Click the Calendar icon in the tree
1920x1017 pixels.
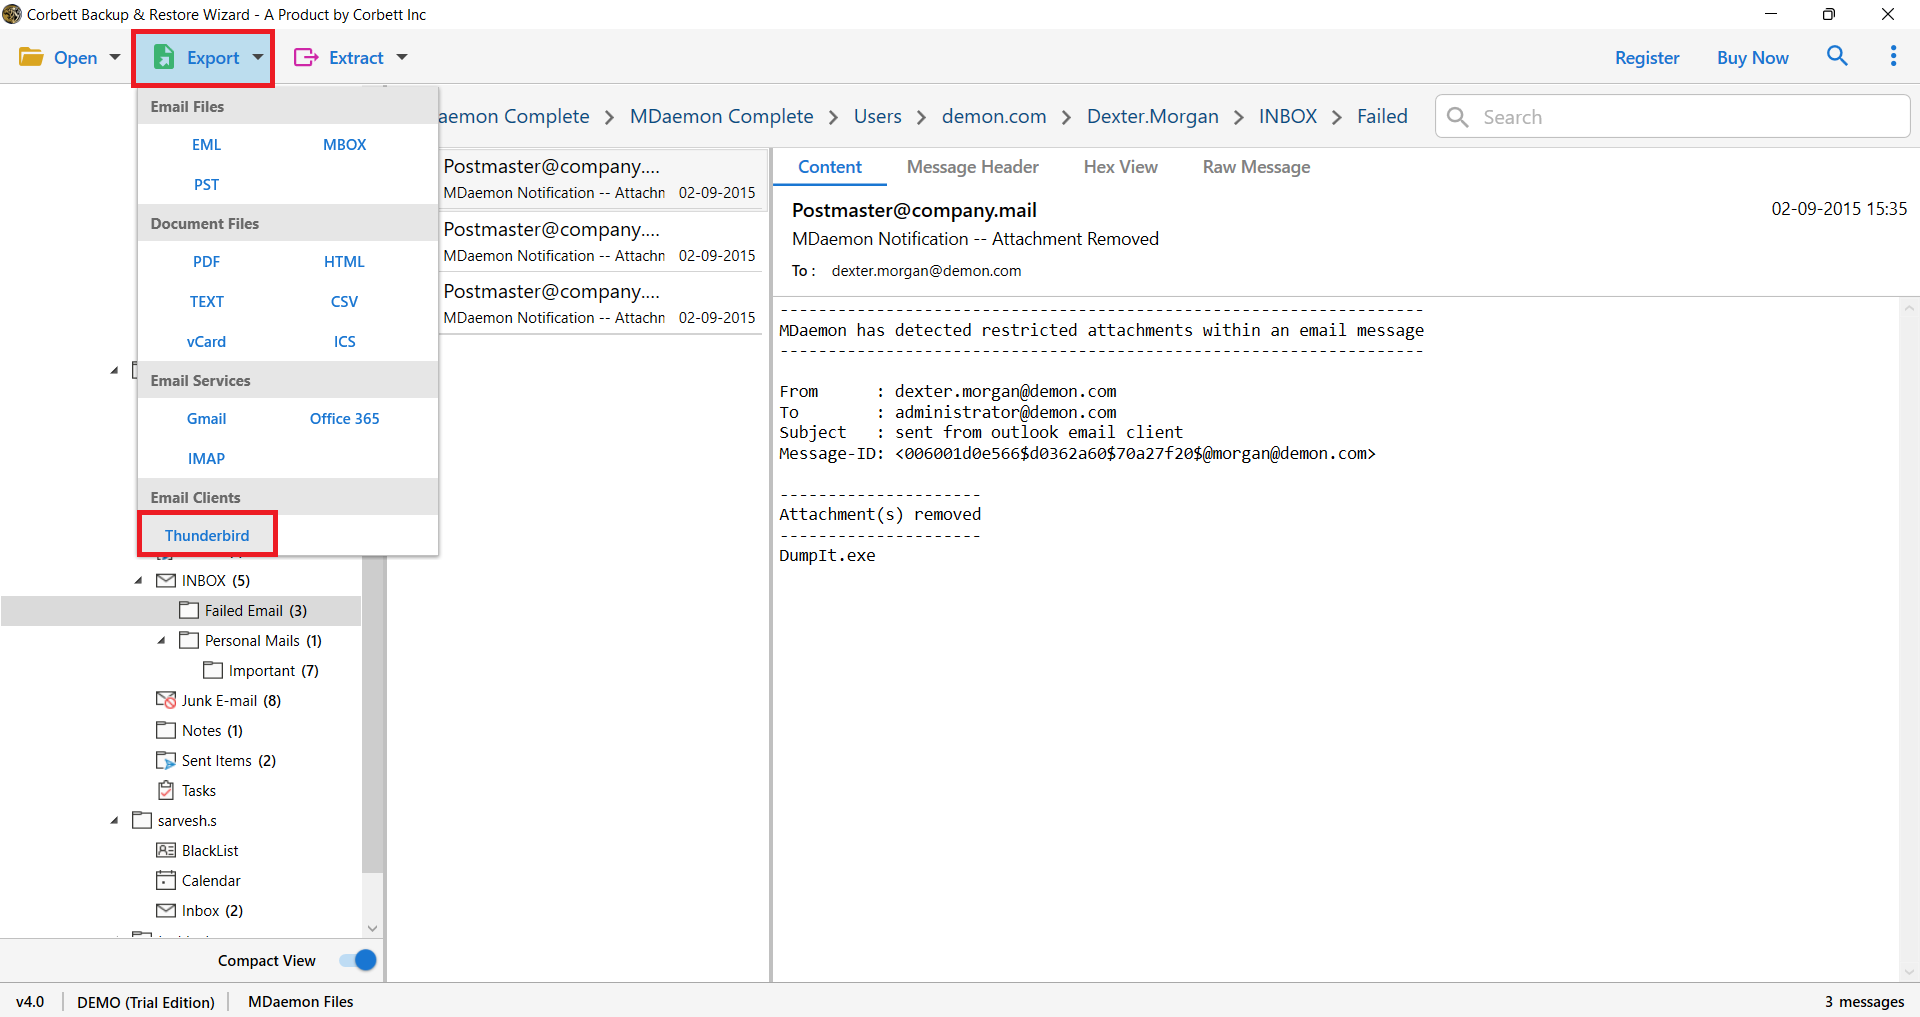(x=166, y=880)
